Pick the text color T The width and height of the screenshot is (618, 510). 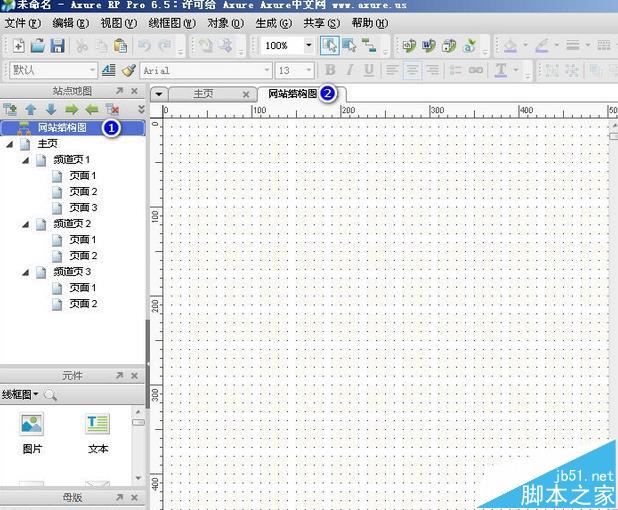pyautogui.click(x=501, y=70)
